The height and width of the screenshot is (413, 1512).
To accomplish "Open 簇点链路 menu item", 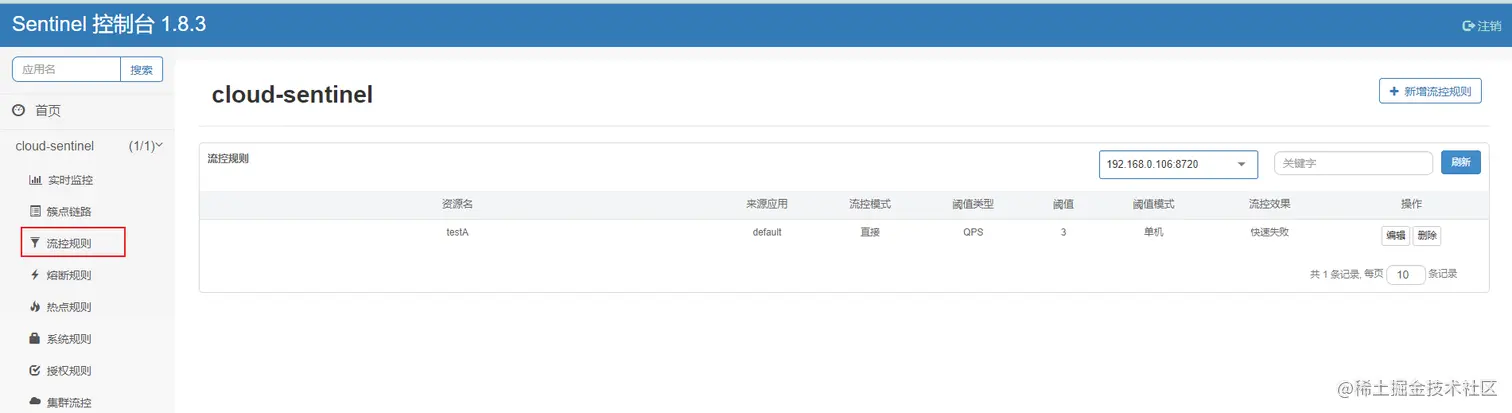I will (70, 211).
